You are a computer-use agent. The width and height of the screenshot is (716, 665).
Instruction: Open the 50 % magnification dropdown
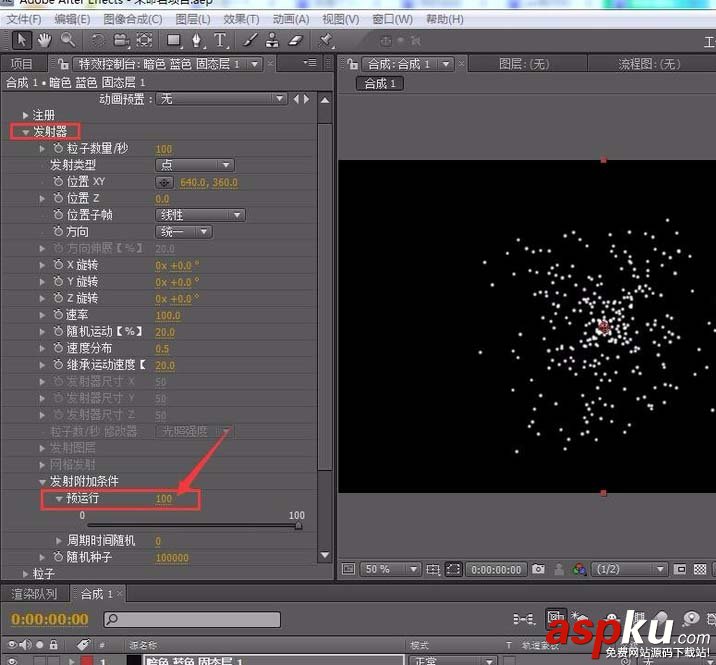pos(390,569)
